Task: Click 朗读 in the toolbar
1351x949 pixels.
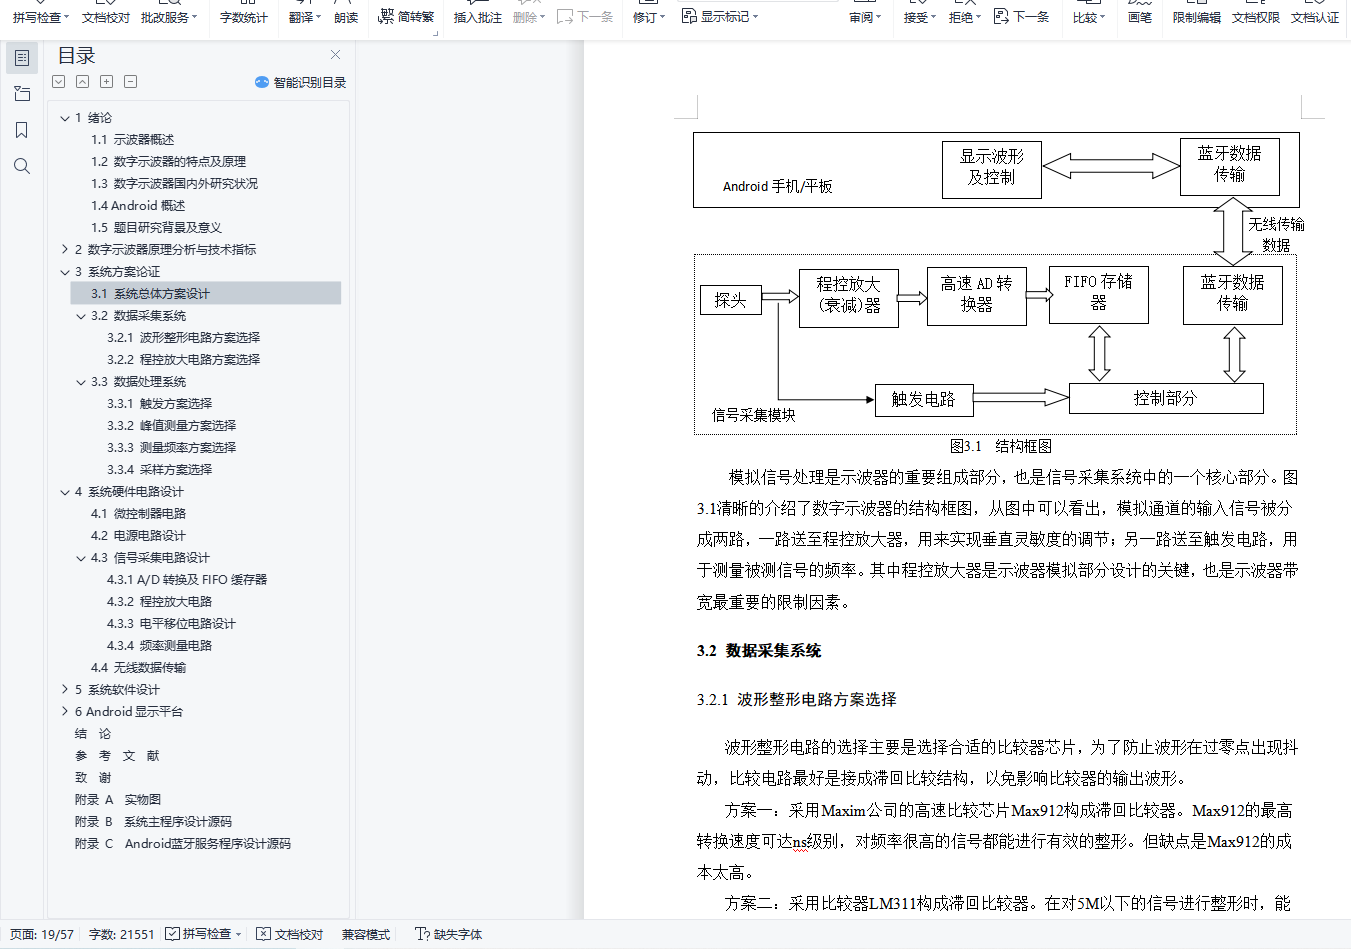Action: click(x=346, y=17)
